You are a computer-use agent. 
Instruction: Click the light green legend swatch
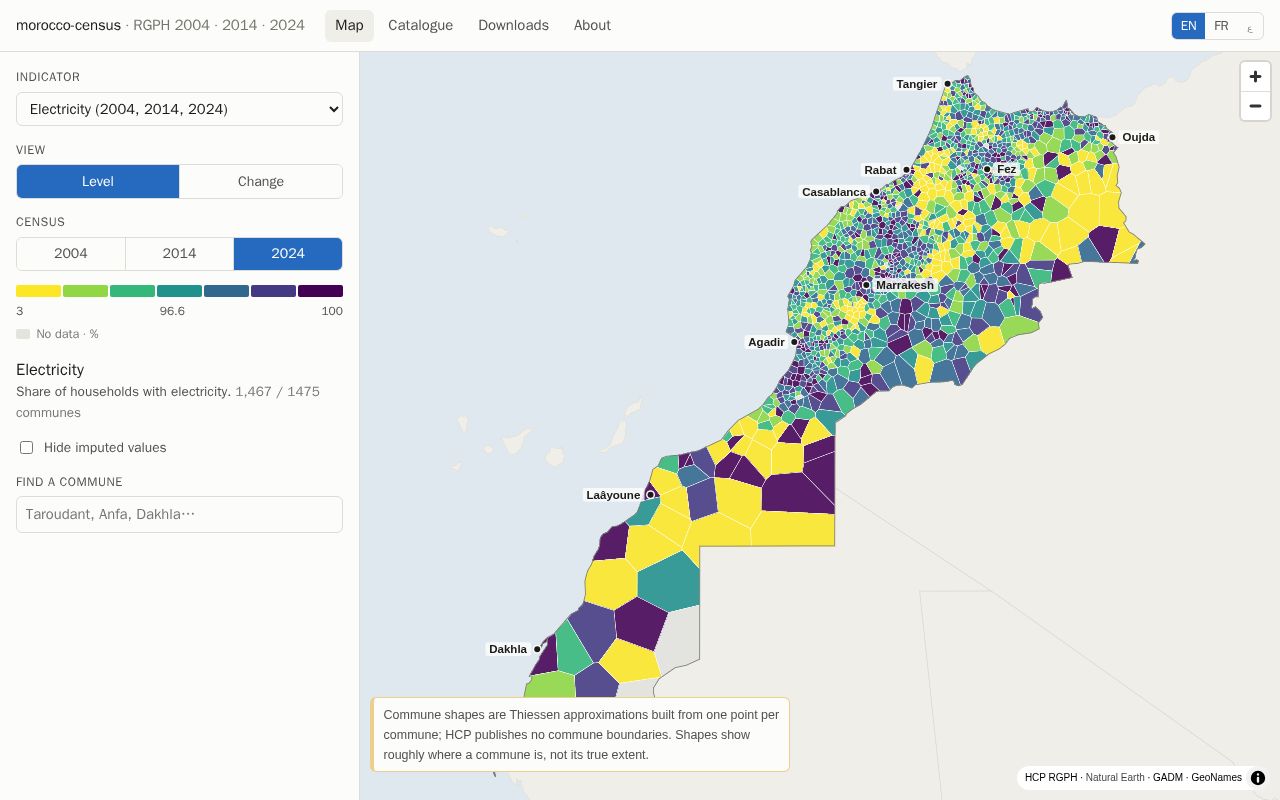(85, 291)
